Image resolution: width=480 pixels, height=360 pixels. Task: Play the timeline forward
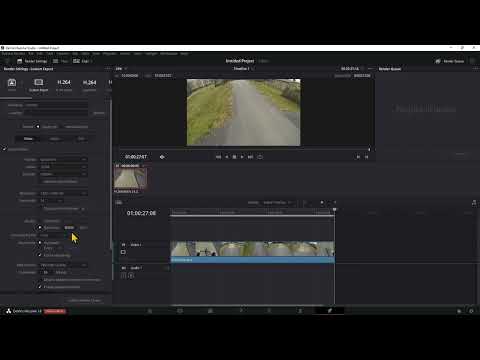[242, 157]
